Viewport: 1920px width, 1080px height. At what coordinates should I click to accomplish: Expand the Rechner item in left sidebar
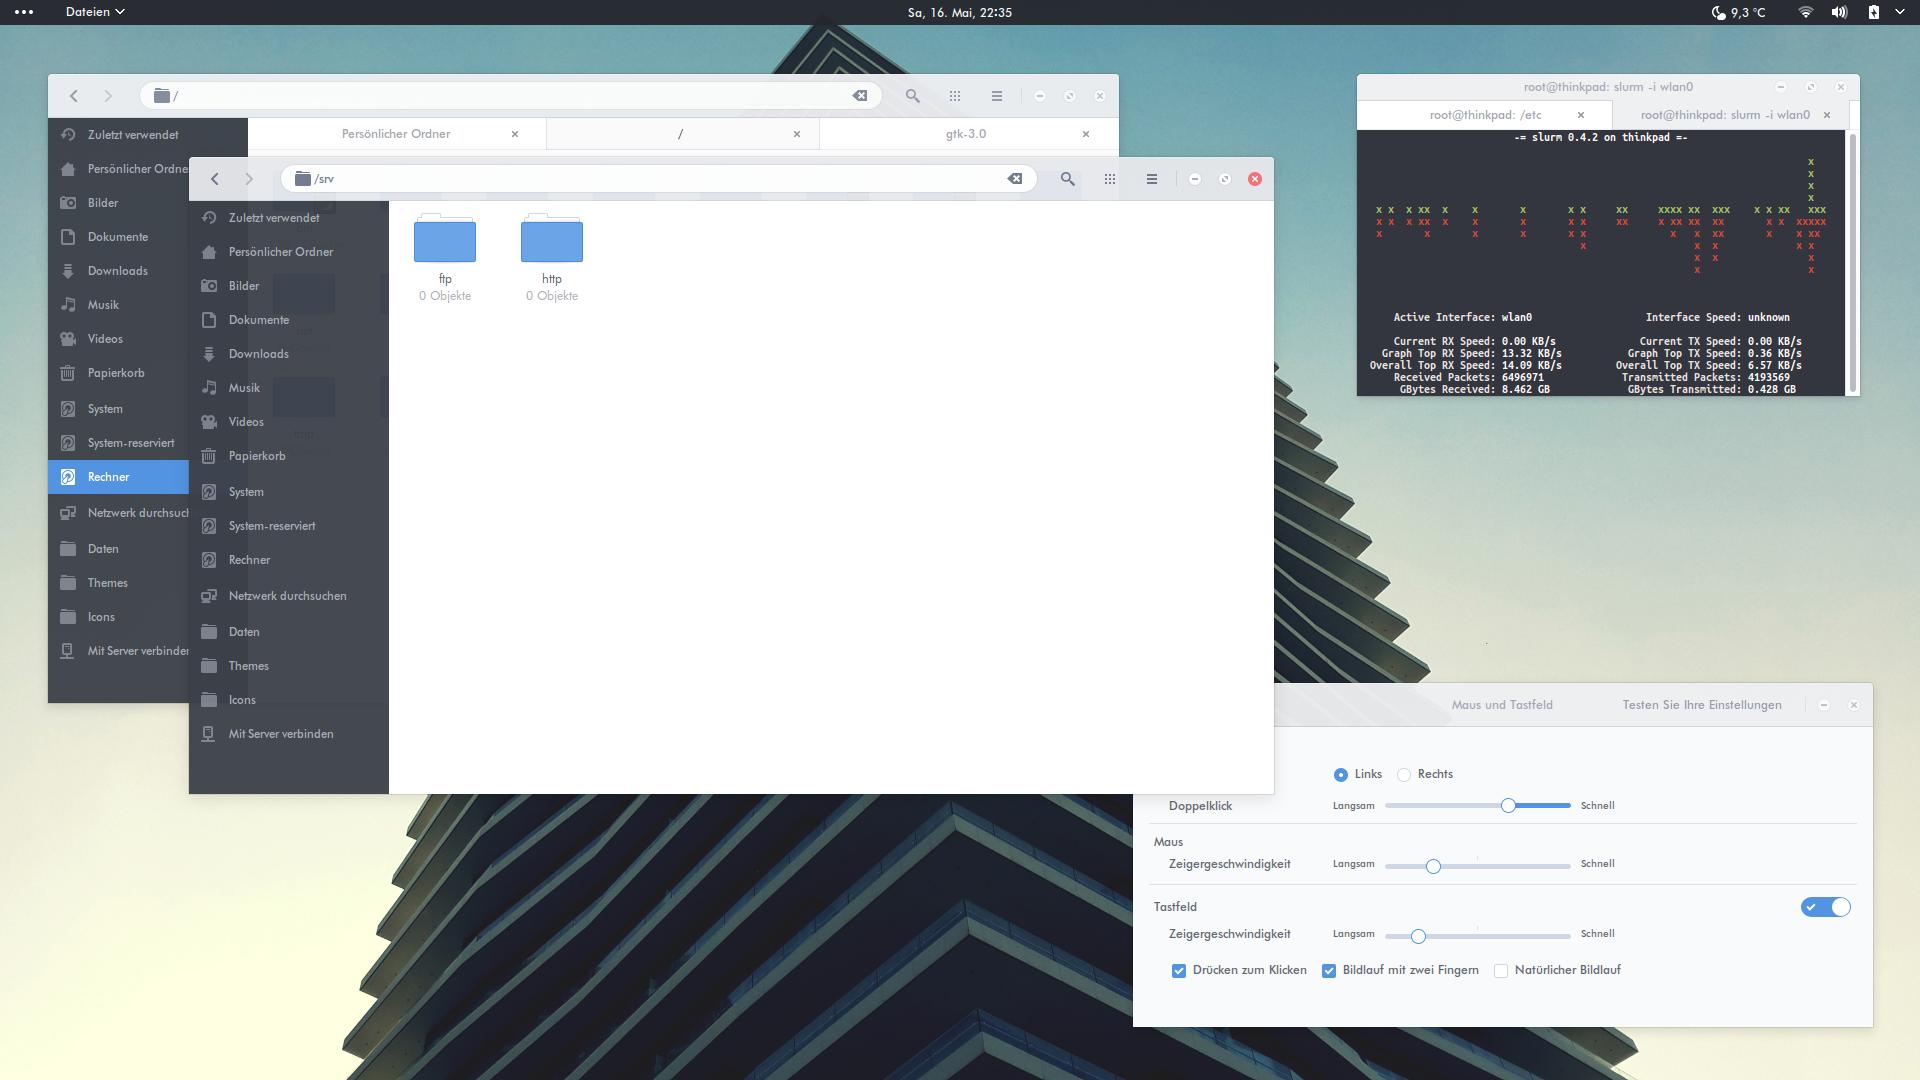pos(108,476)
